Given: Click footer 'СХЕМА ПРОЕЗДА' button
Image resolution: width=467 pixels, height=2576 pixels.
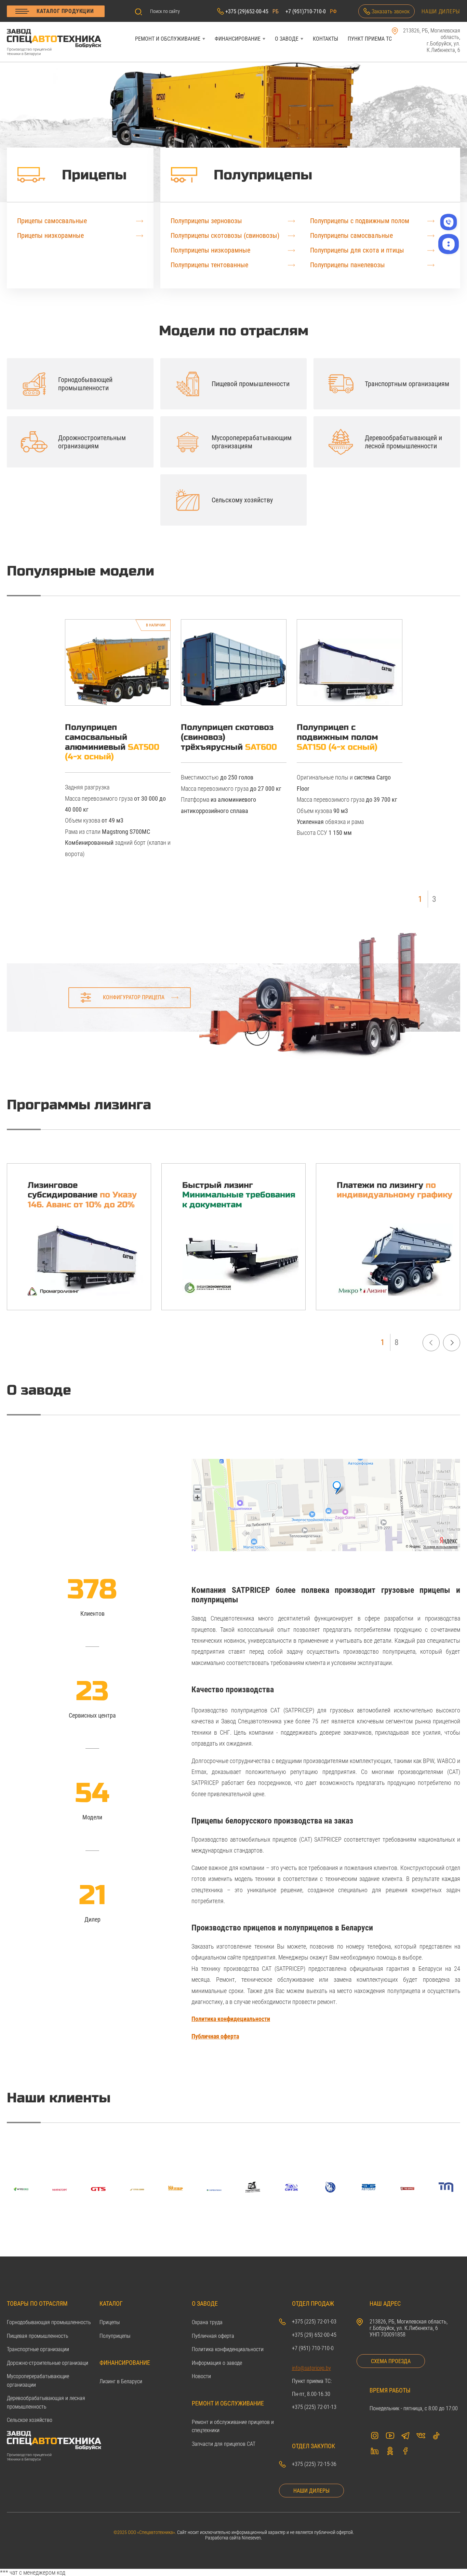Looking at the screenshot, I should (391, 2361).
